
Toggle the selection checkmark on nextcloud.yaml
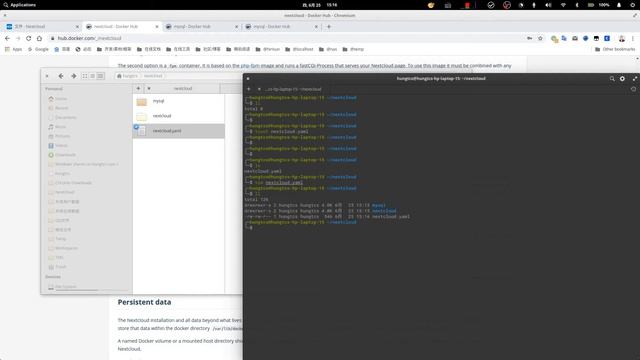click(x=136, y=127)
